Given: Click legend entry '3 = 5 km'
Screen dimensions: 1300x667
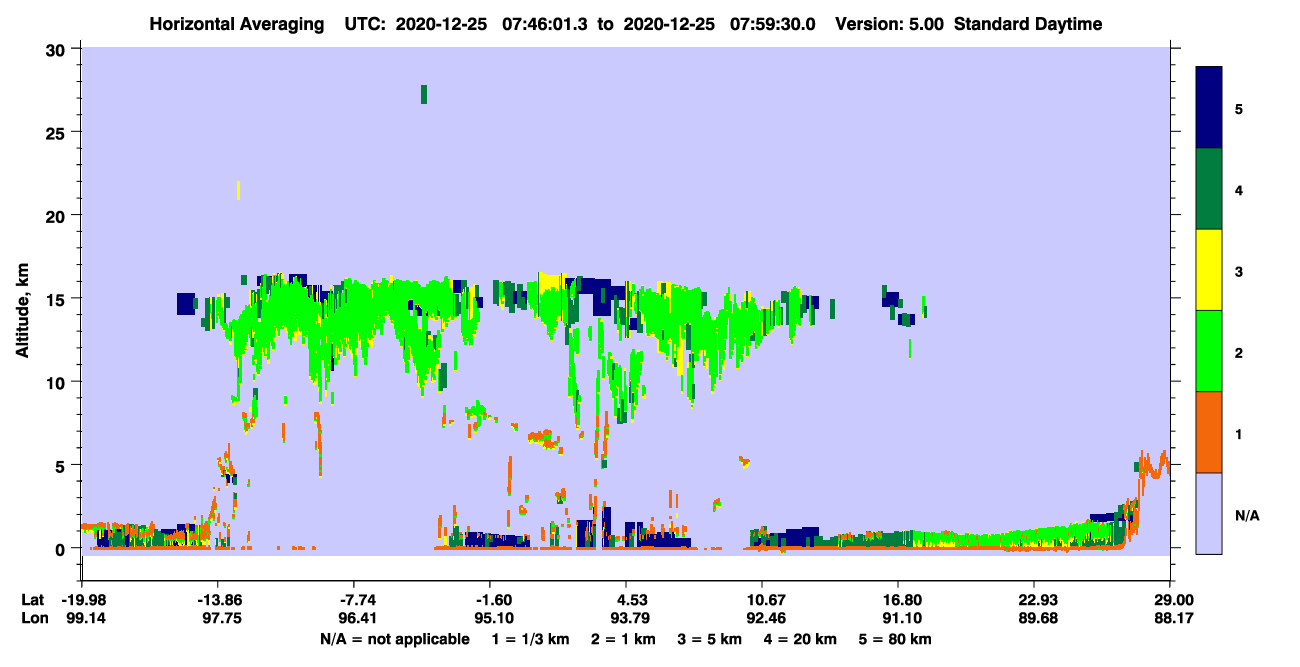Looking at the screenshot, I should [711, 639].
